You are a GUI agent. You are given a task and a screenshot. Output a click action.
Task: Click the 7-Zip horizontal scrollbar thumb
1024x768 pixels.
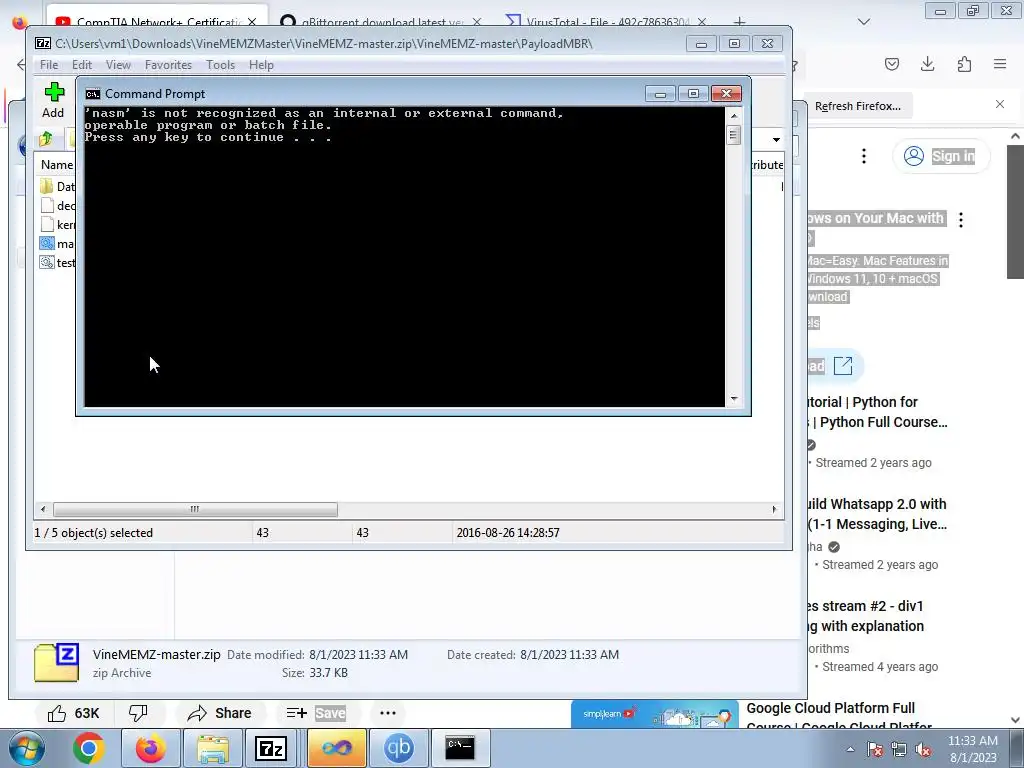(195, 509)
